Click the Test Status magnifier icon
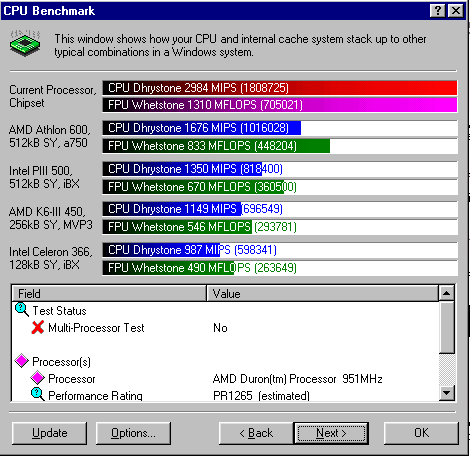Image resolution: width=470 pixels, height=457 pixels. tap(22, 310)
